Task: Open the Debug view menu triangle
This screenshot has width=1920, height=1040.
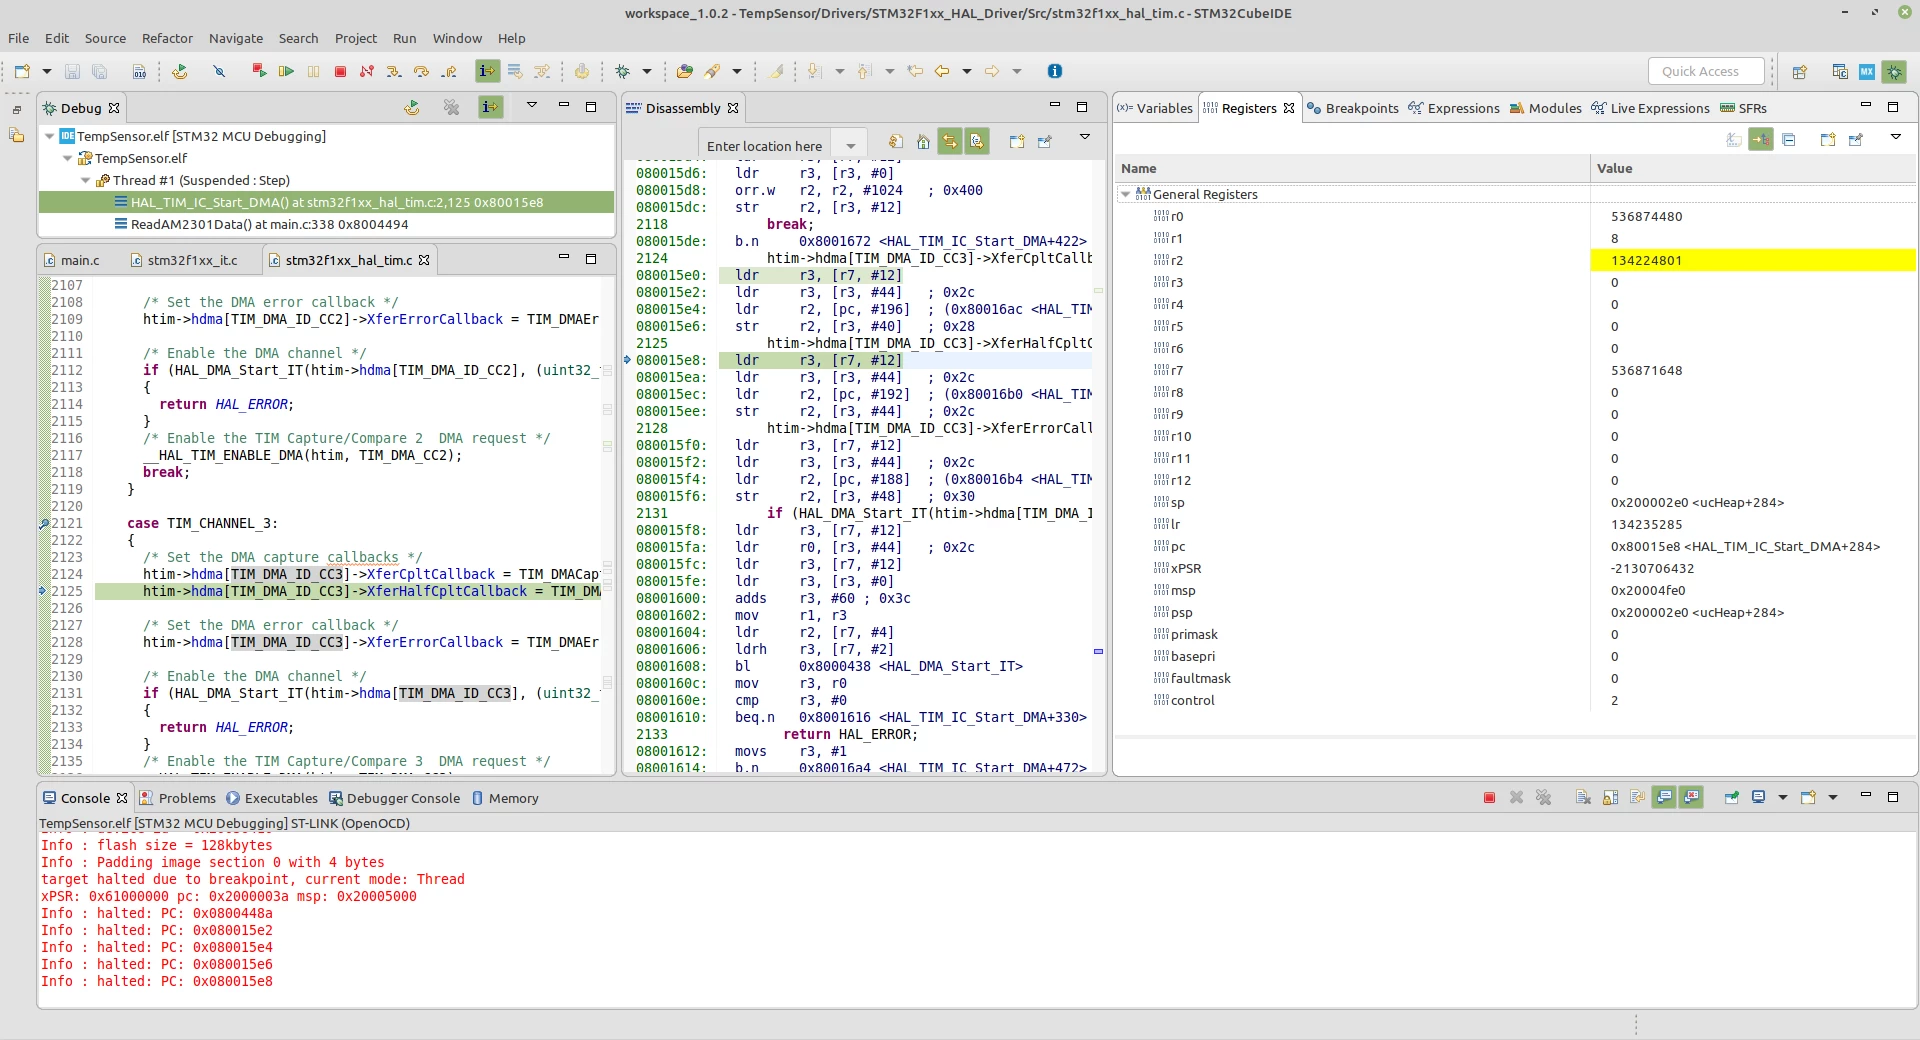Action: coord(532,105)
